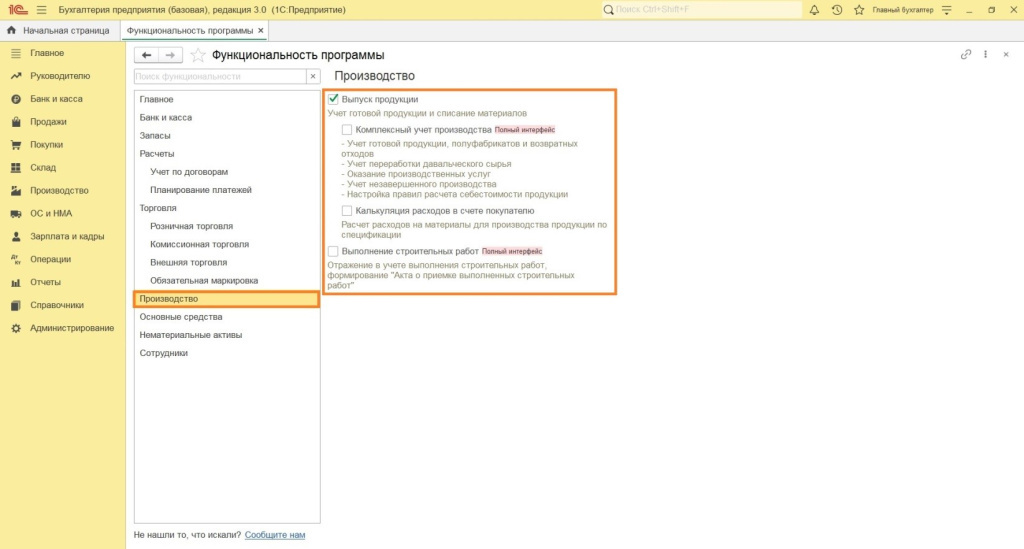
Task: Open history clock icon
Action: point(837,10)
